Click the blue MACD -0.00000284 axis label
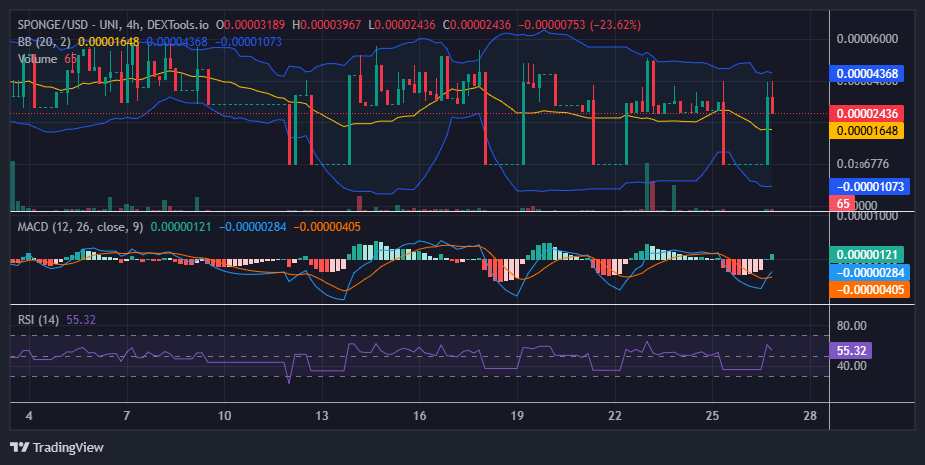Screen dimensions: 925x465 click(870, 273)
